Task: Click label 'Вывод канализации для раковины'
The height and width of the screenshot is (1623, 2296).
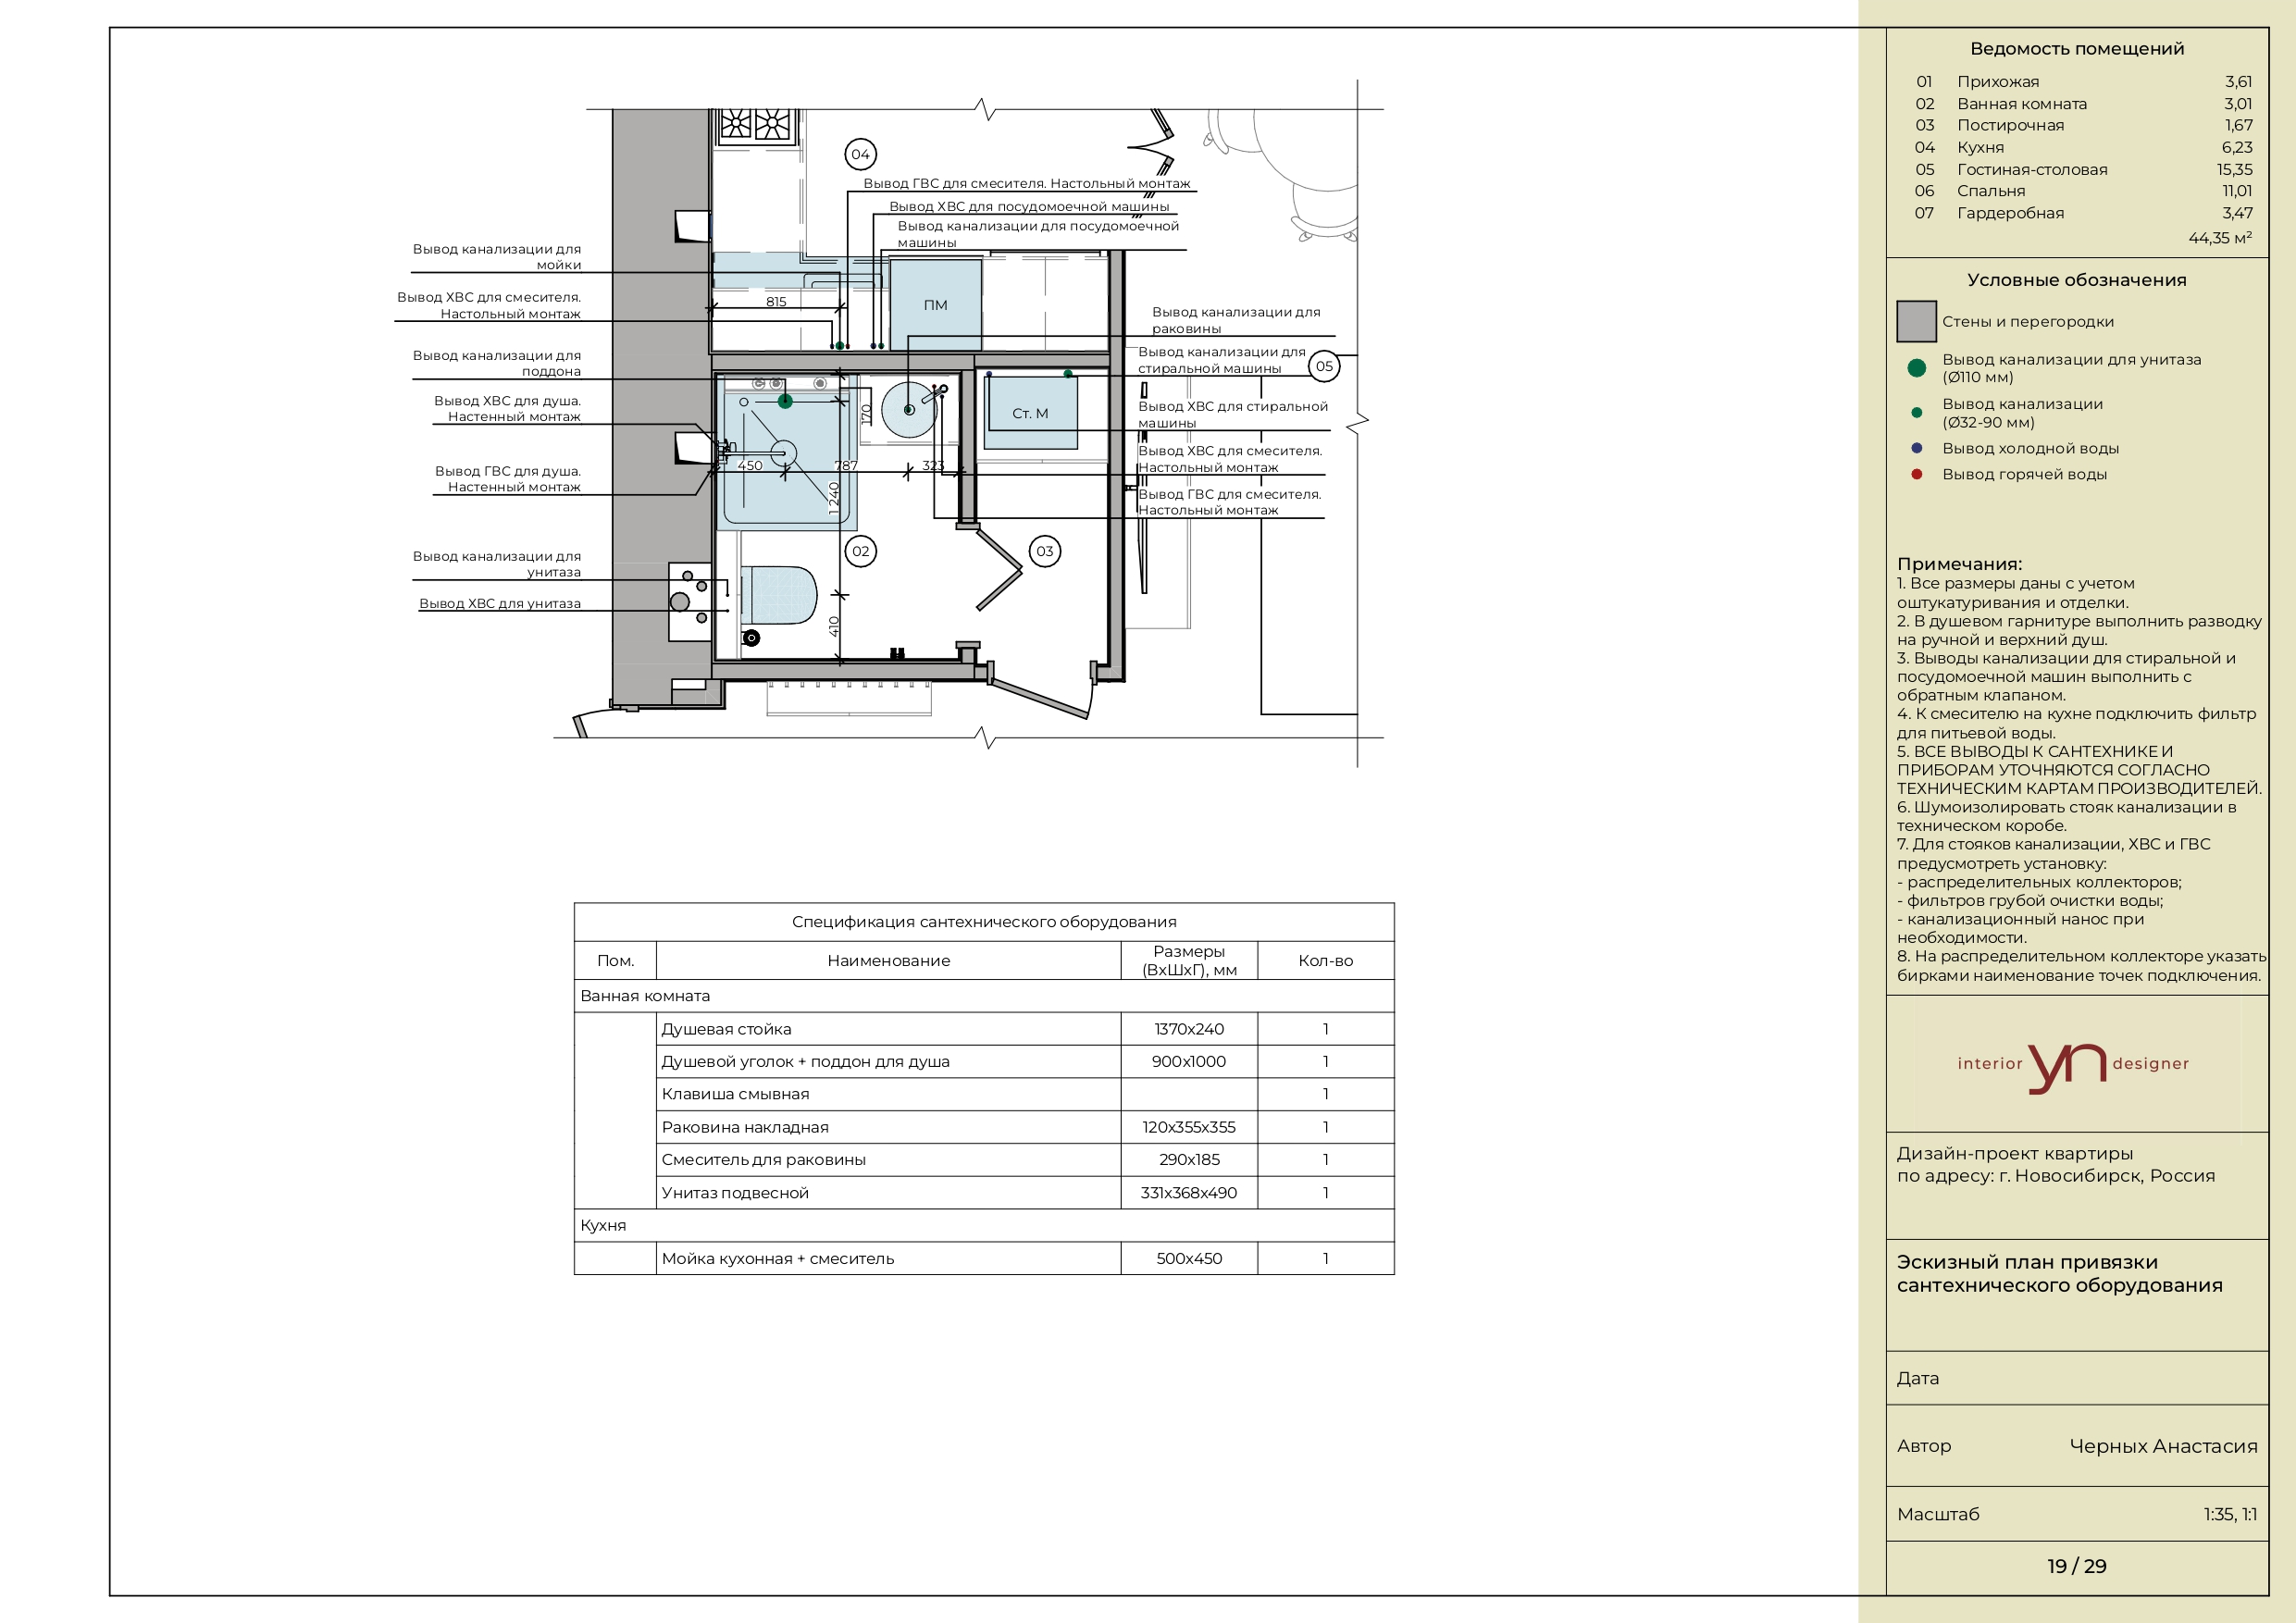Action: tap(1236, 320)
